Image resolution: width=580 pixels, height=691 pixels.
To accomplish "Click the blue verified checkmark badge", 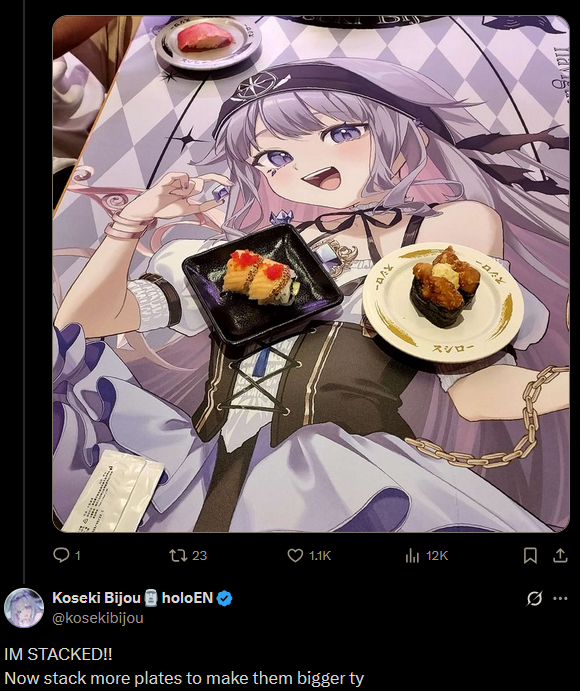I will point(225,598).
